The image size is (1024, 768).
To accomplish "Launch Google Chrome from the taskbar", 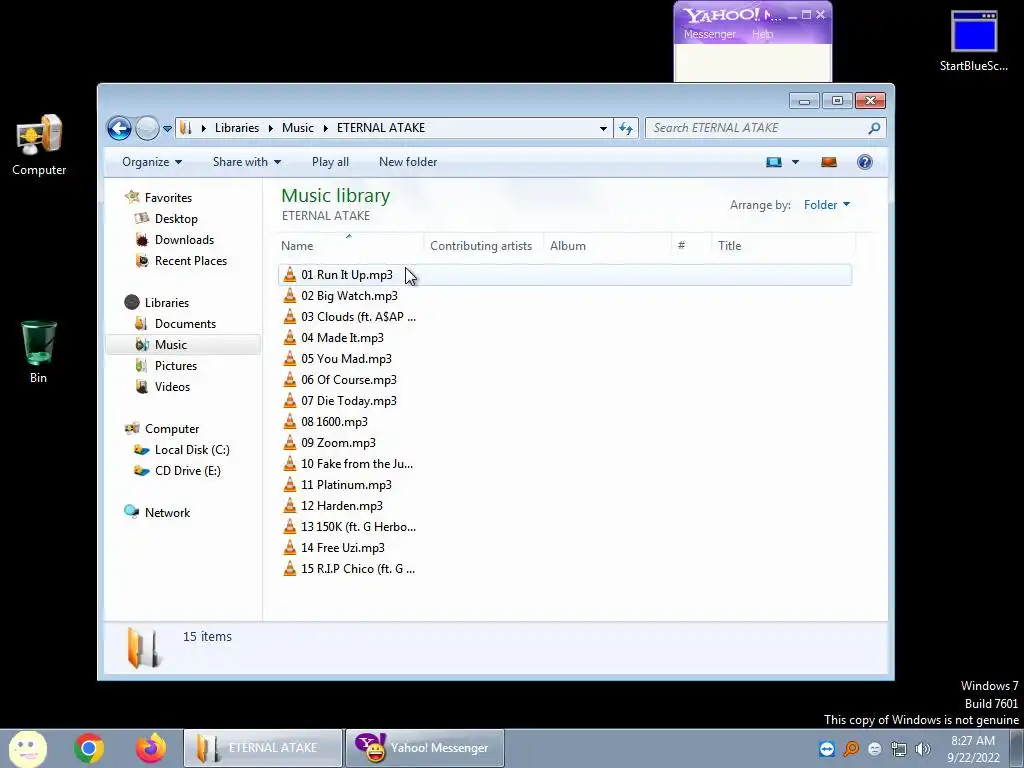I will 89,748.
